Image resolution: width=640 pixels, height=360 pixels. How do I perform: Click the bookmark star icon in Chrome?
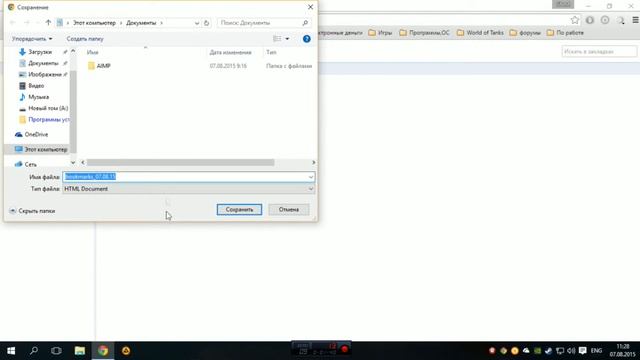pos(575,20)
